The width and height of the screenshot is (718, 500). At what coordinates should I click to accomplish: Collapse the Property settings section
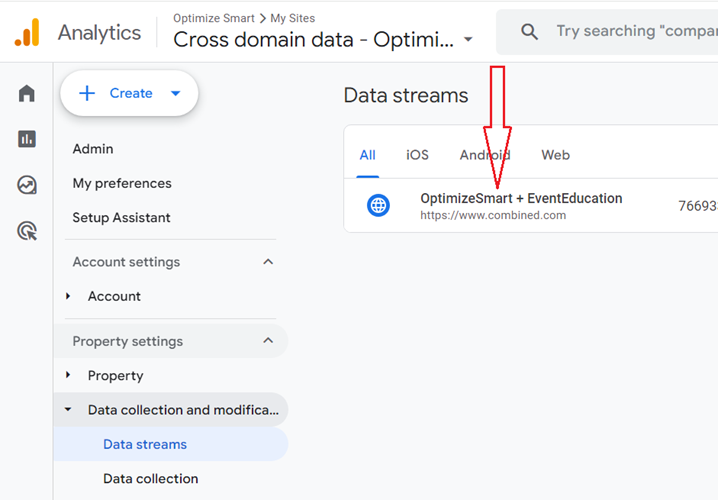click(x=268, y=341)
